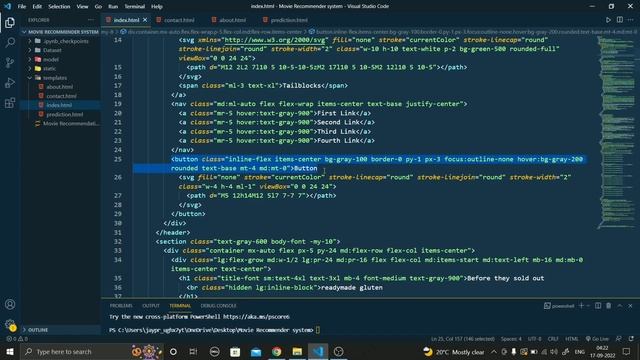Image resolution: width=640 pixels, height=360 pixels.
Task: Change indentation via Spaces: 4
Action: coord(511,339)
